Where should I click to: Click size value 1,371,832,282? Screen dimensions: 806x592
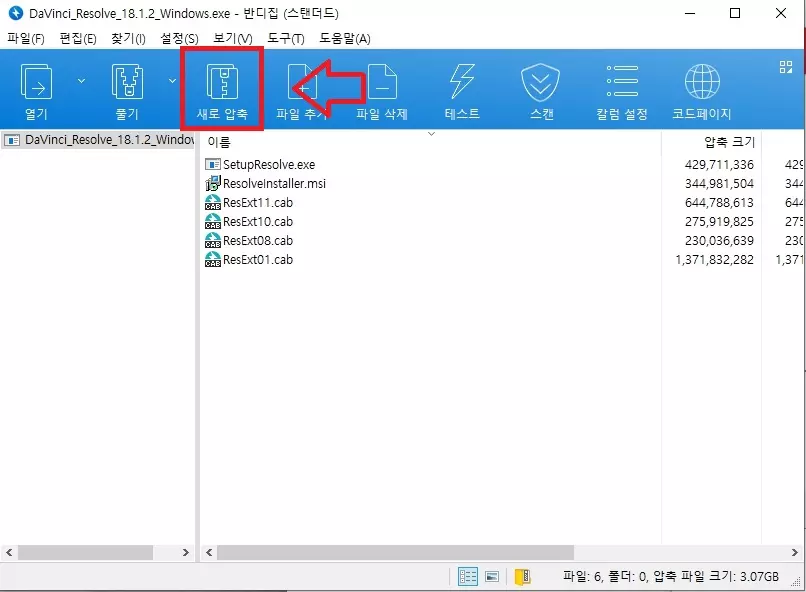pyautogui.click(x=715, y=260)
